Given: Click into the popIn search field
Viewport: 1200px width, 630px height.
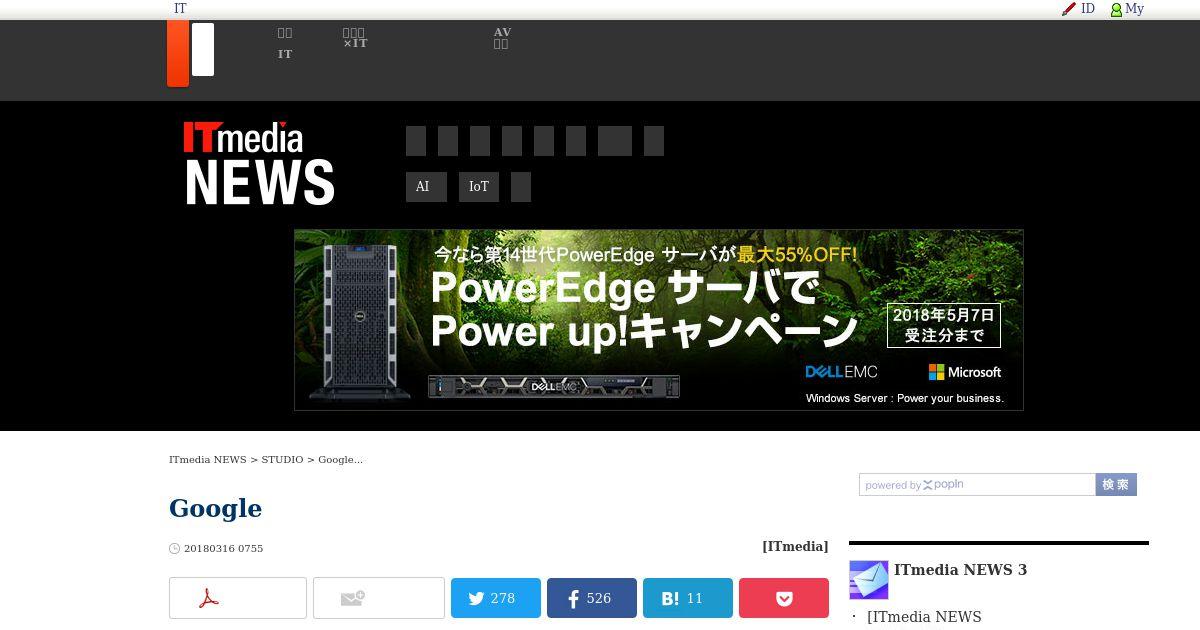Looking at the screenshot, I should coord(977,485).
